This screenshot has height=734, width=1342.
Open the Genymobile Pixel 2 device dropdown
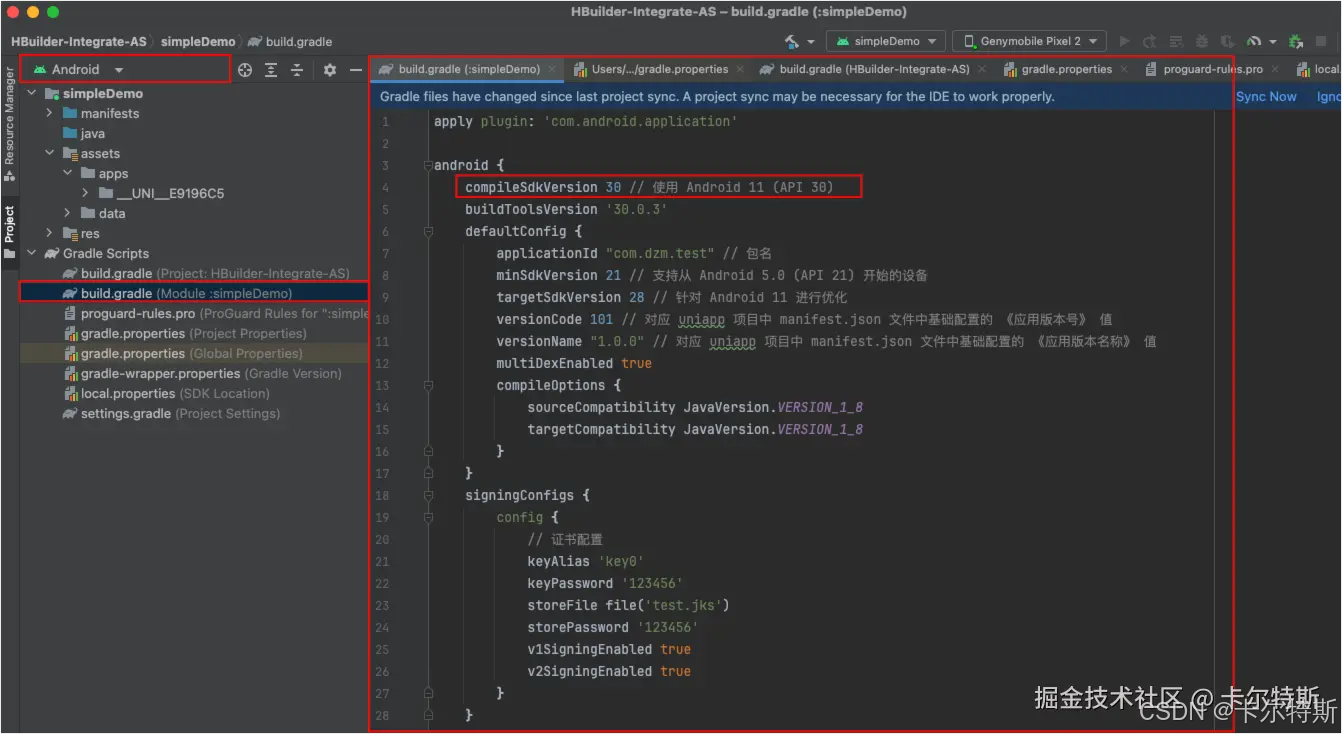point(1029,41)
